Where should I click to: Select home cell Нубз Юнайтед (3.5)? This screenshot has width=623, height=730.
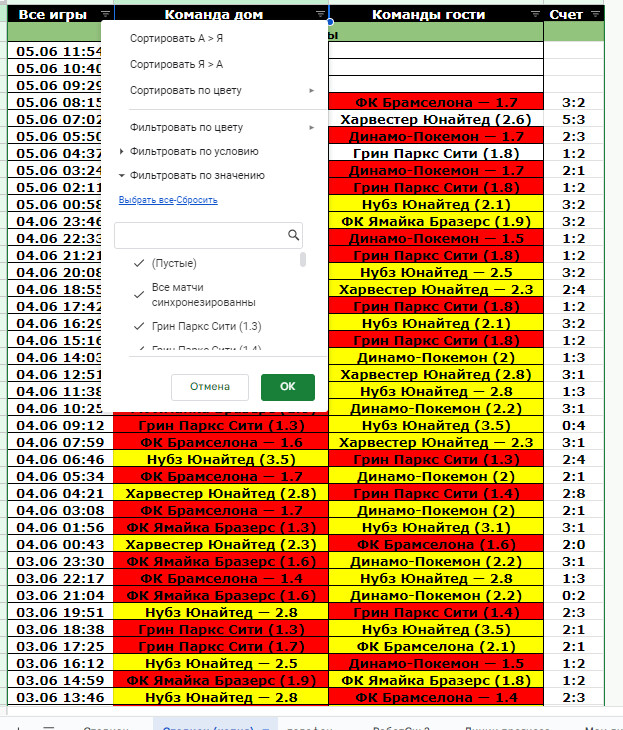pyautogui.click(x=221, y=460)
